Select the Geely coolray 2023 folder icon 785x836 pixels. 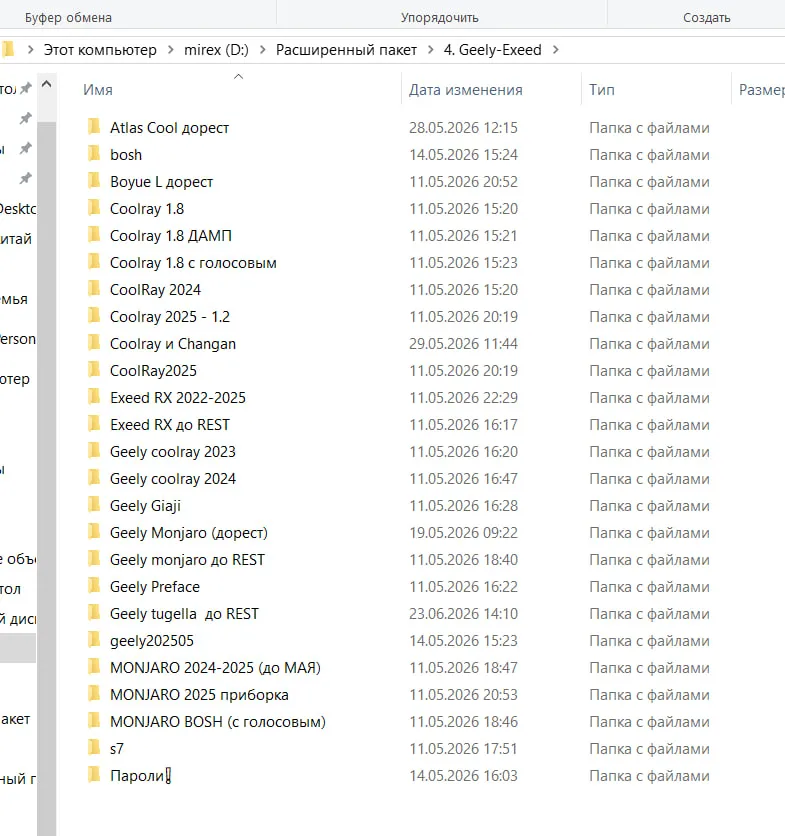(94, 451)
